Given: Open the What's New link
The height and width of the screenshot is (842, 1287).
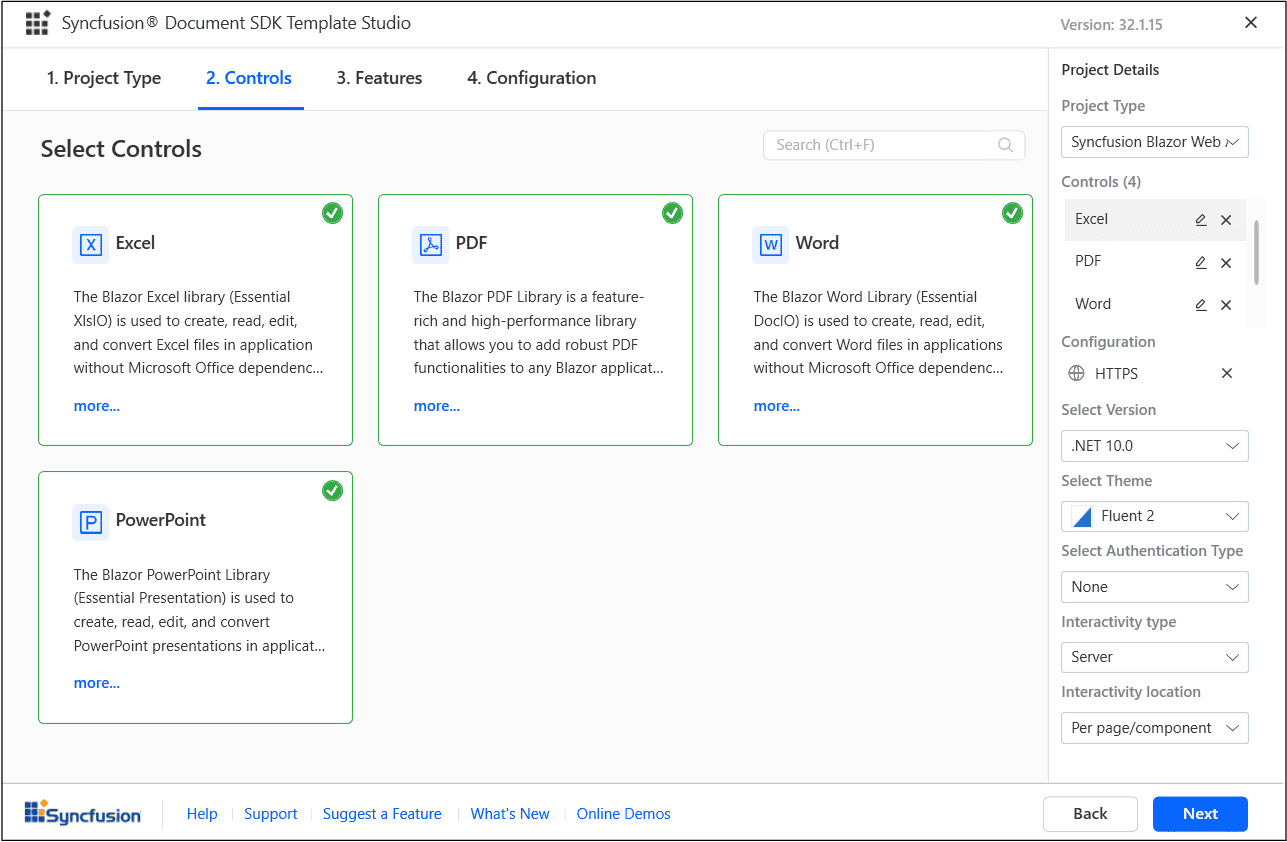Looking at the screenshot, I should tap(509, 813).
